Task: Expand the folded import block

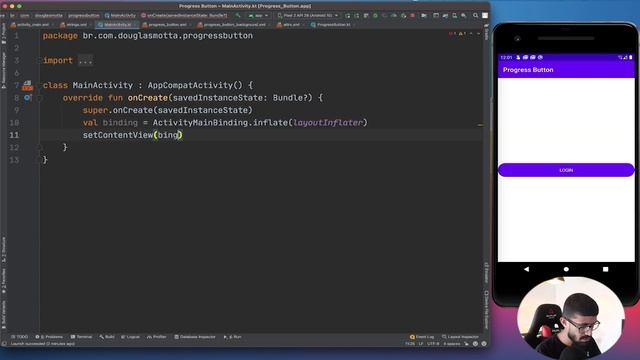Action: tap(85, 61)
